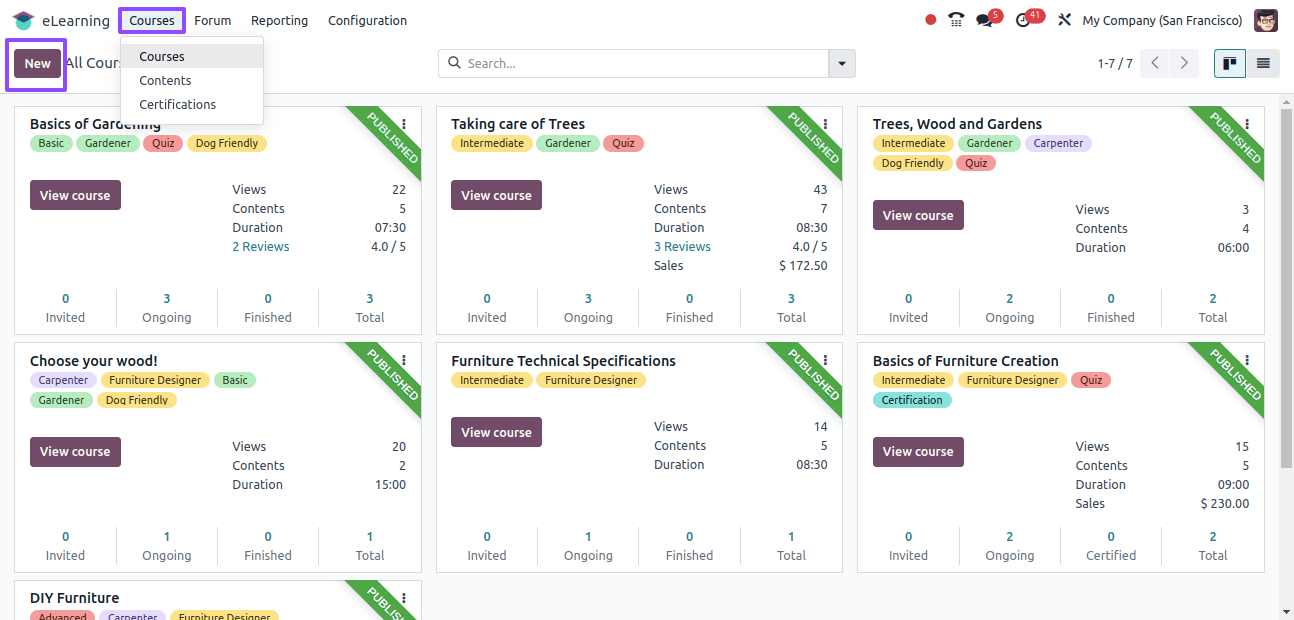Click Quiz tag on Taking care of Trees
1294x620 pixels.
click(x=623, y=143)
